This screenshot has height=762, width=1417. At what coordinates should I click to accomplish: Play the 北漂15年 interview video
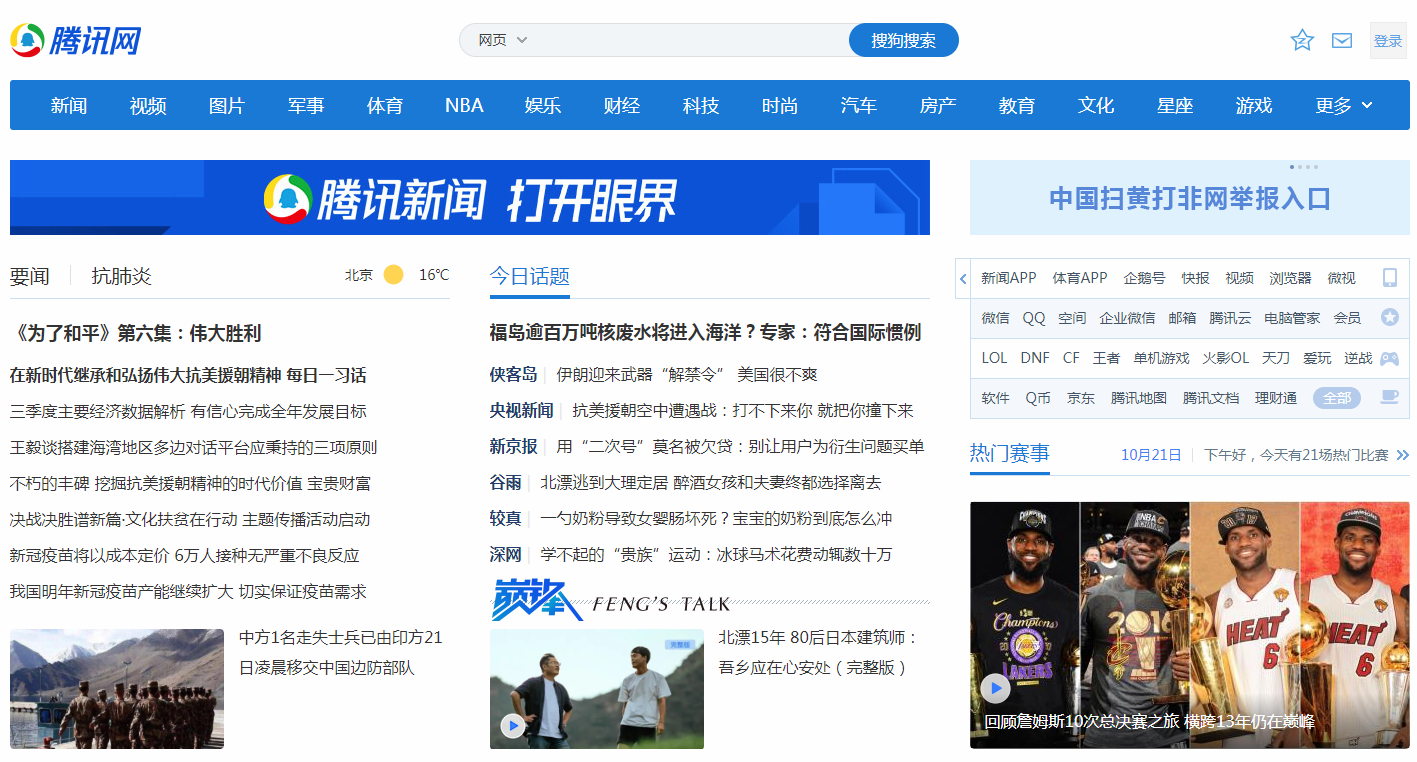[x=513, y=726]
